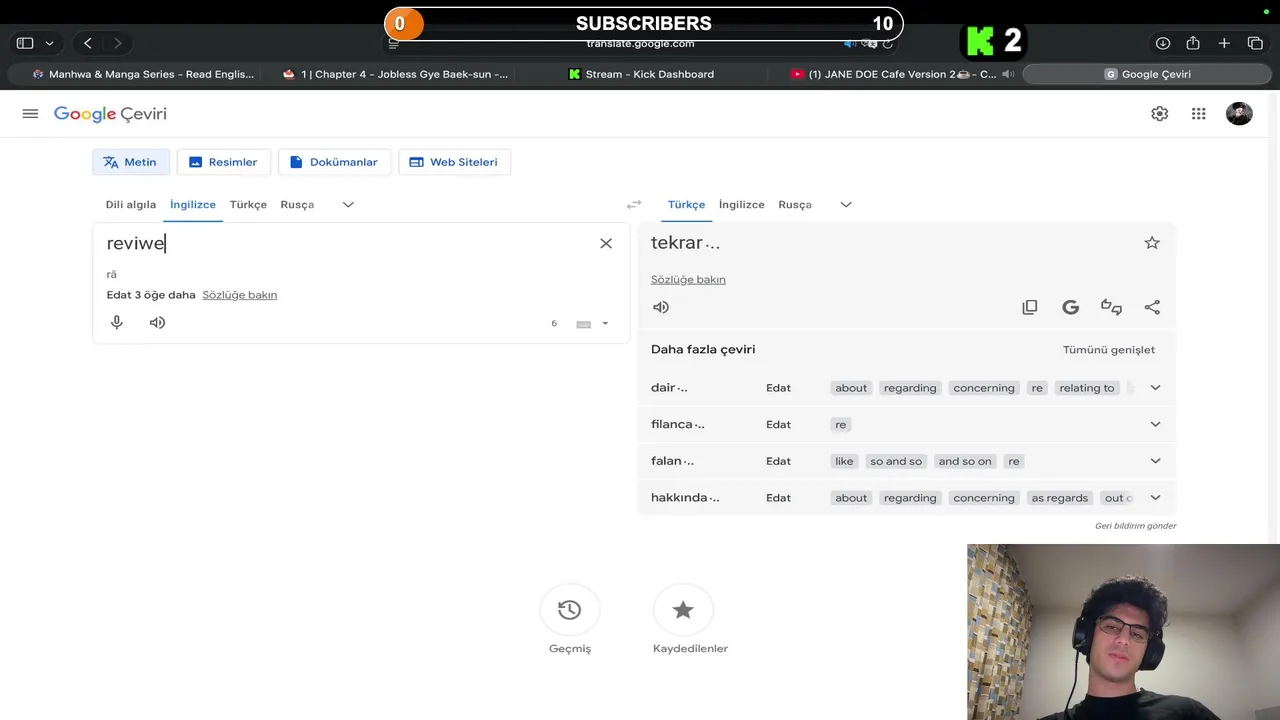The width and height of the screenshot is (1280, 720).
Task: Choose Rusça as source language
Action: coord(297,204)
